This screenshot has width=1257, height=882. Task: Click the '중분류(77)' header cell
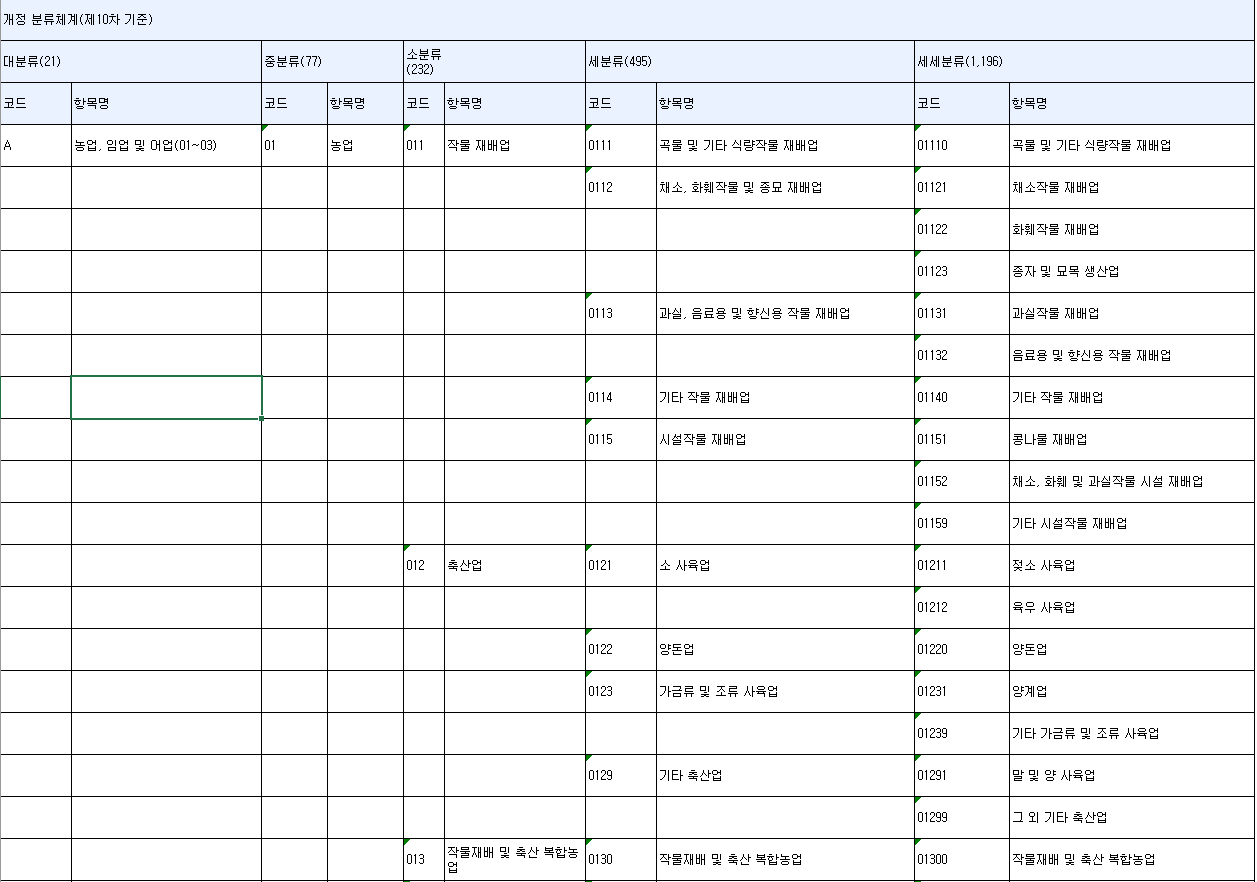click(332, 61)
